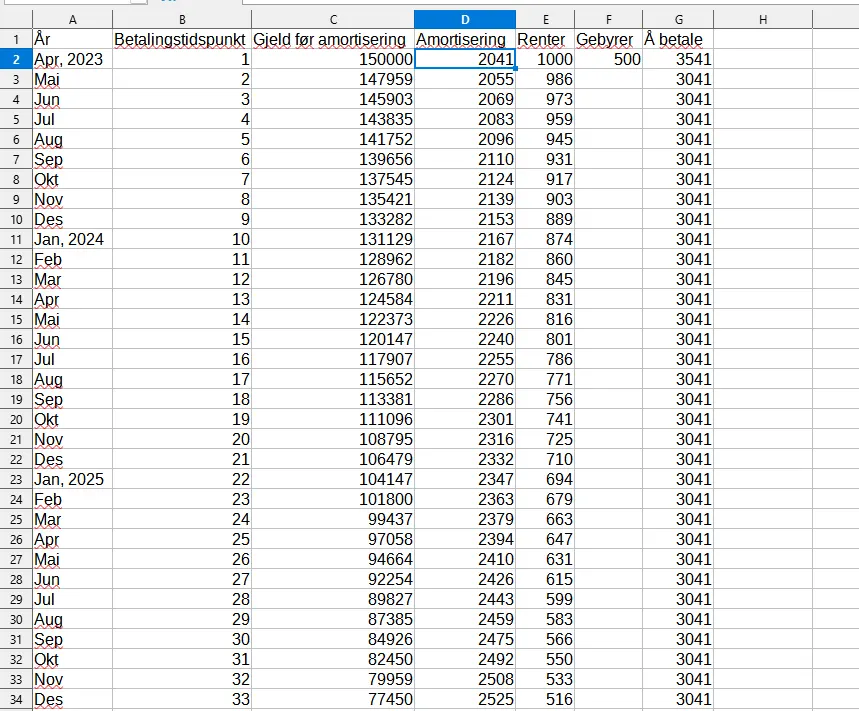This screenshot has width=859, height=711.
Task: Select interest cell 694
Action: click(546, 479)
